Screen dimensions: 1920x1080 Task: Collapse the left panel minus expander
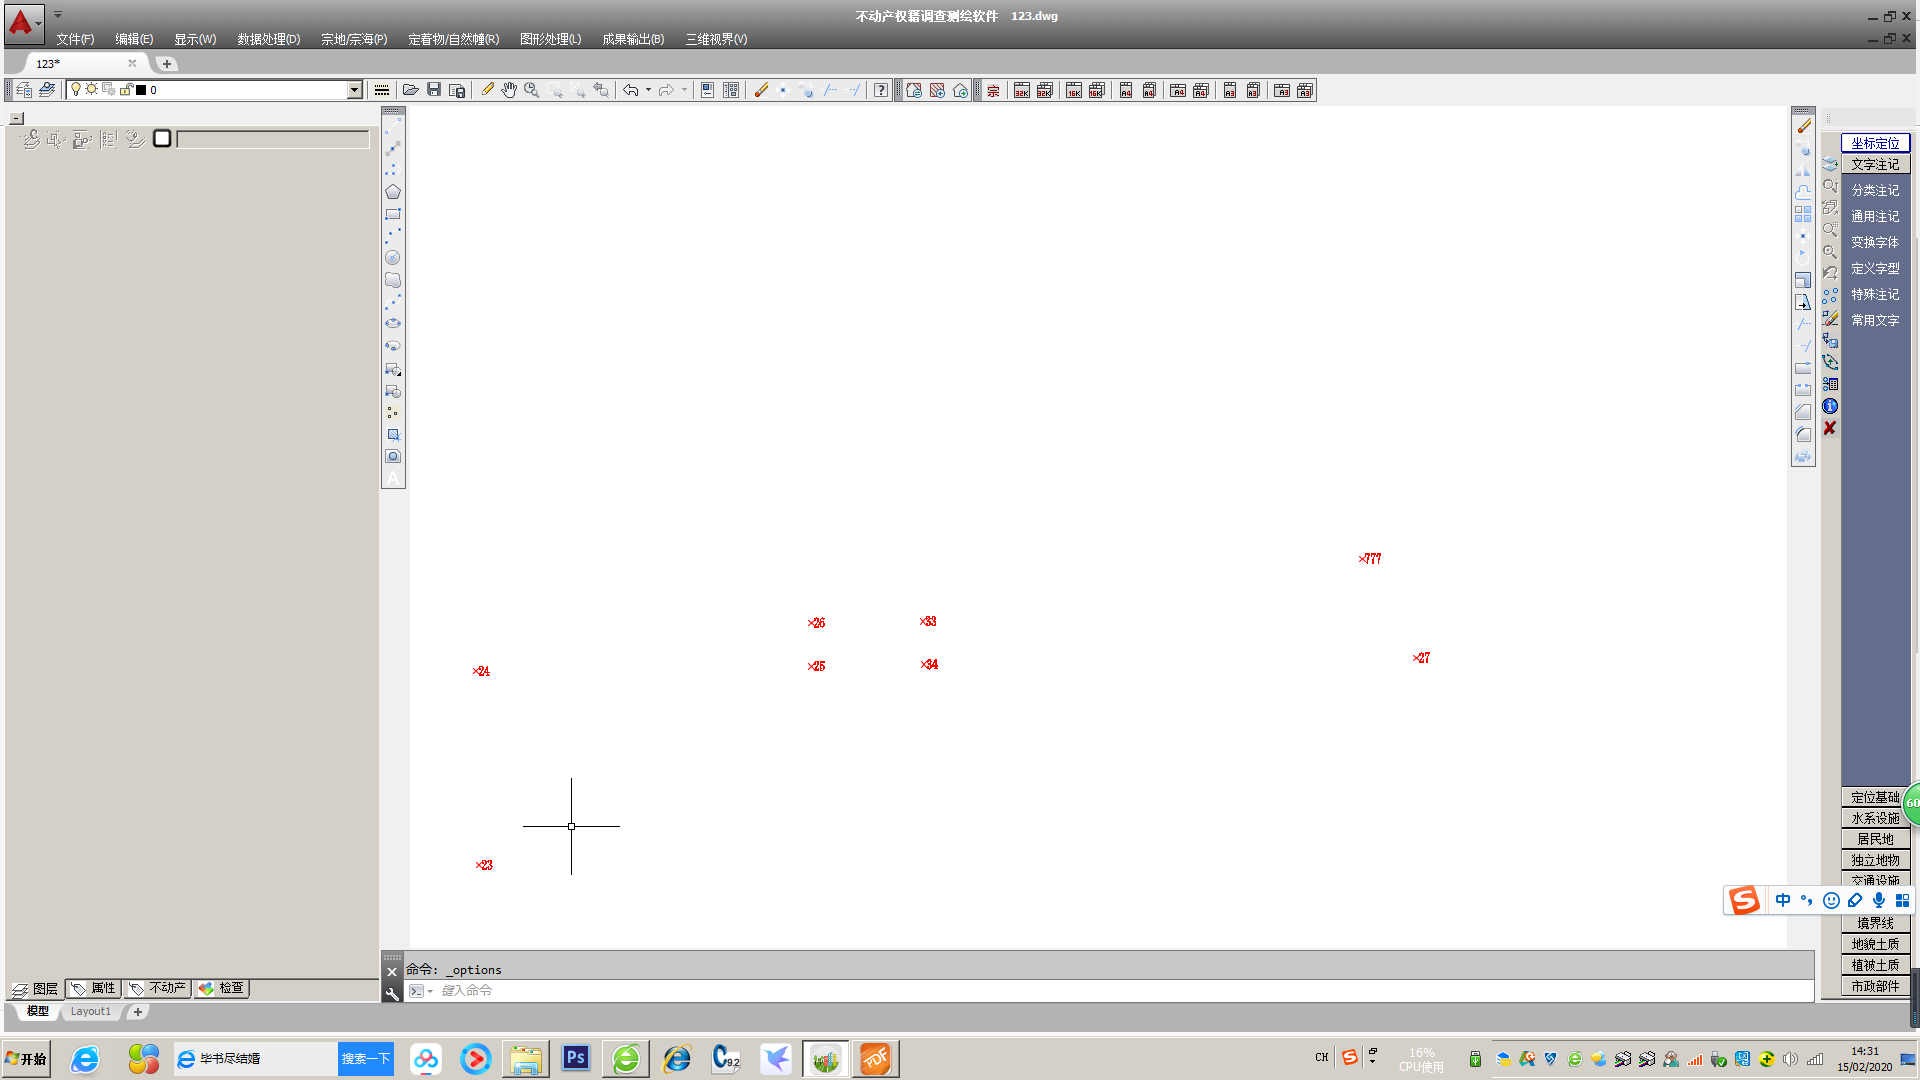pos(17,118)
